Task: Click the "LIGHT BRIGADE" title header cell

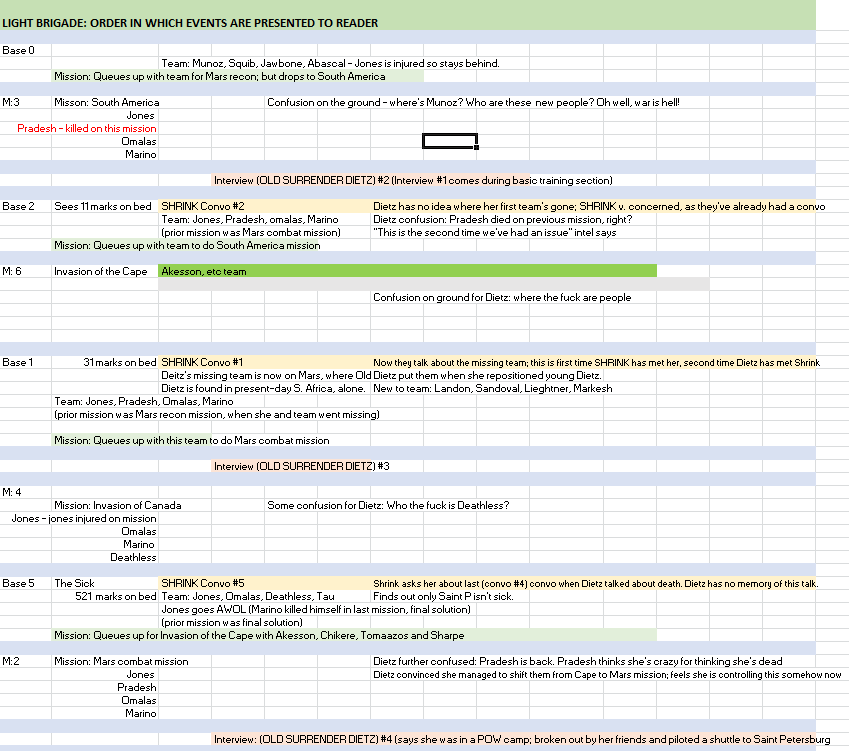Action: click(190, 23)
